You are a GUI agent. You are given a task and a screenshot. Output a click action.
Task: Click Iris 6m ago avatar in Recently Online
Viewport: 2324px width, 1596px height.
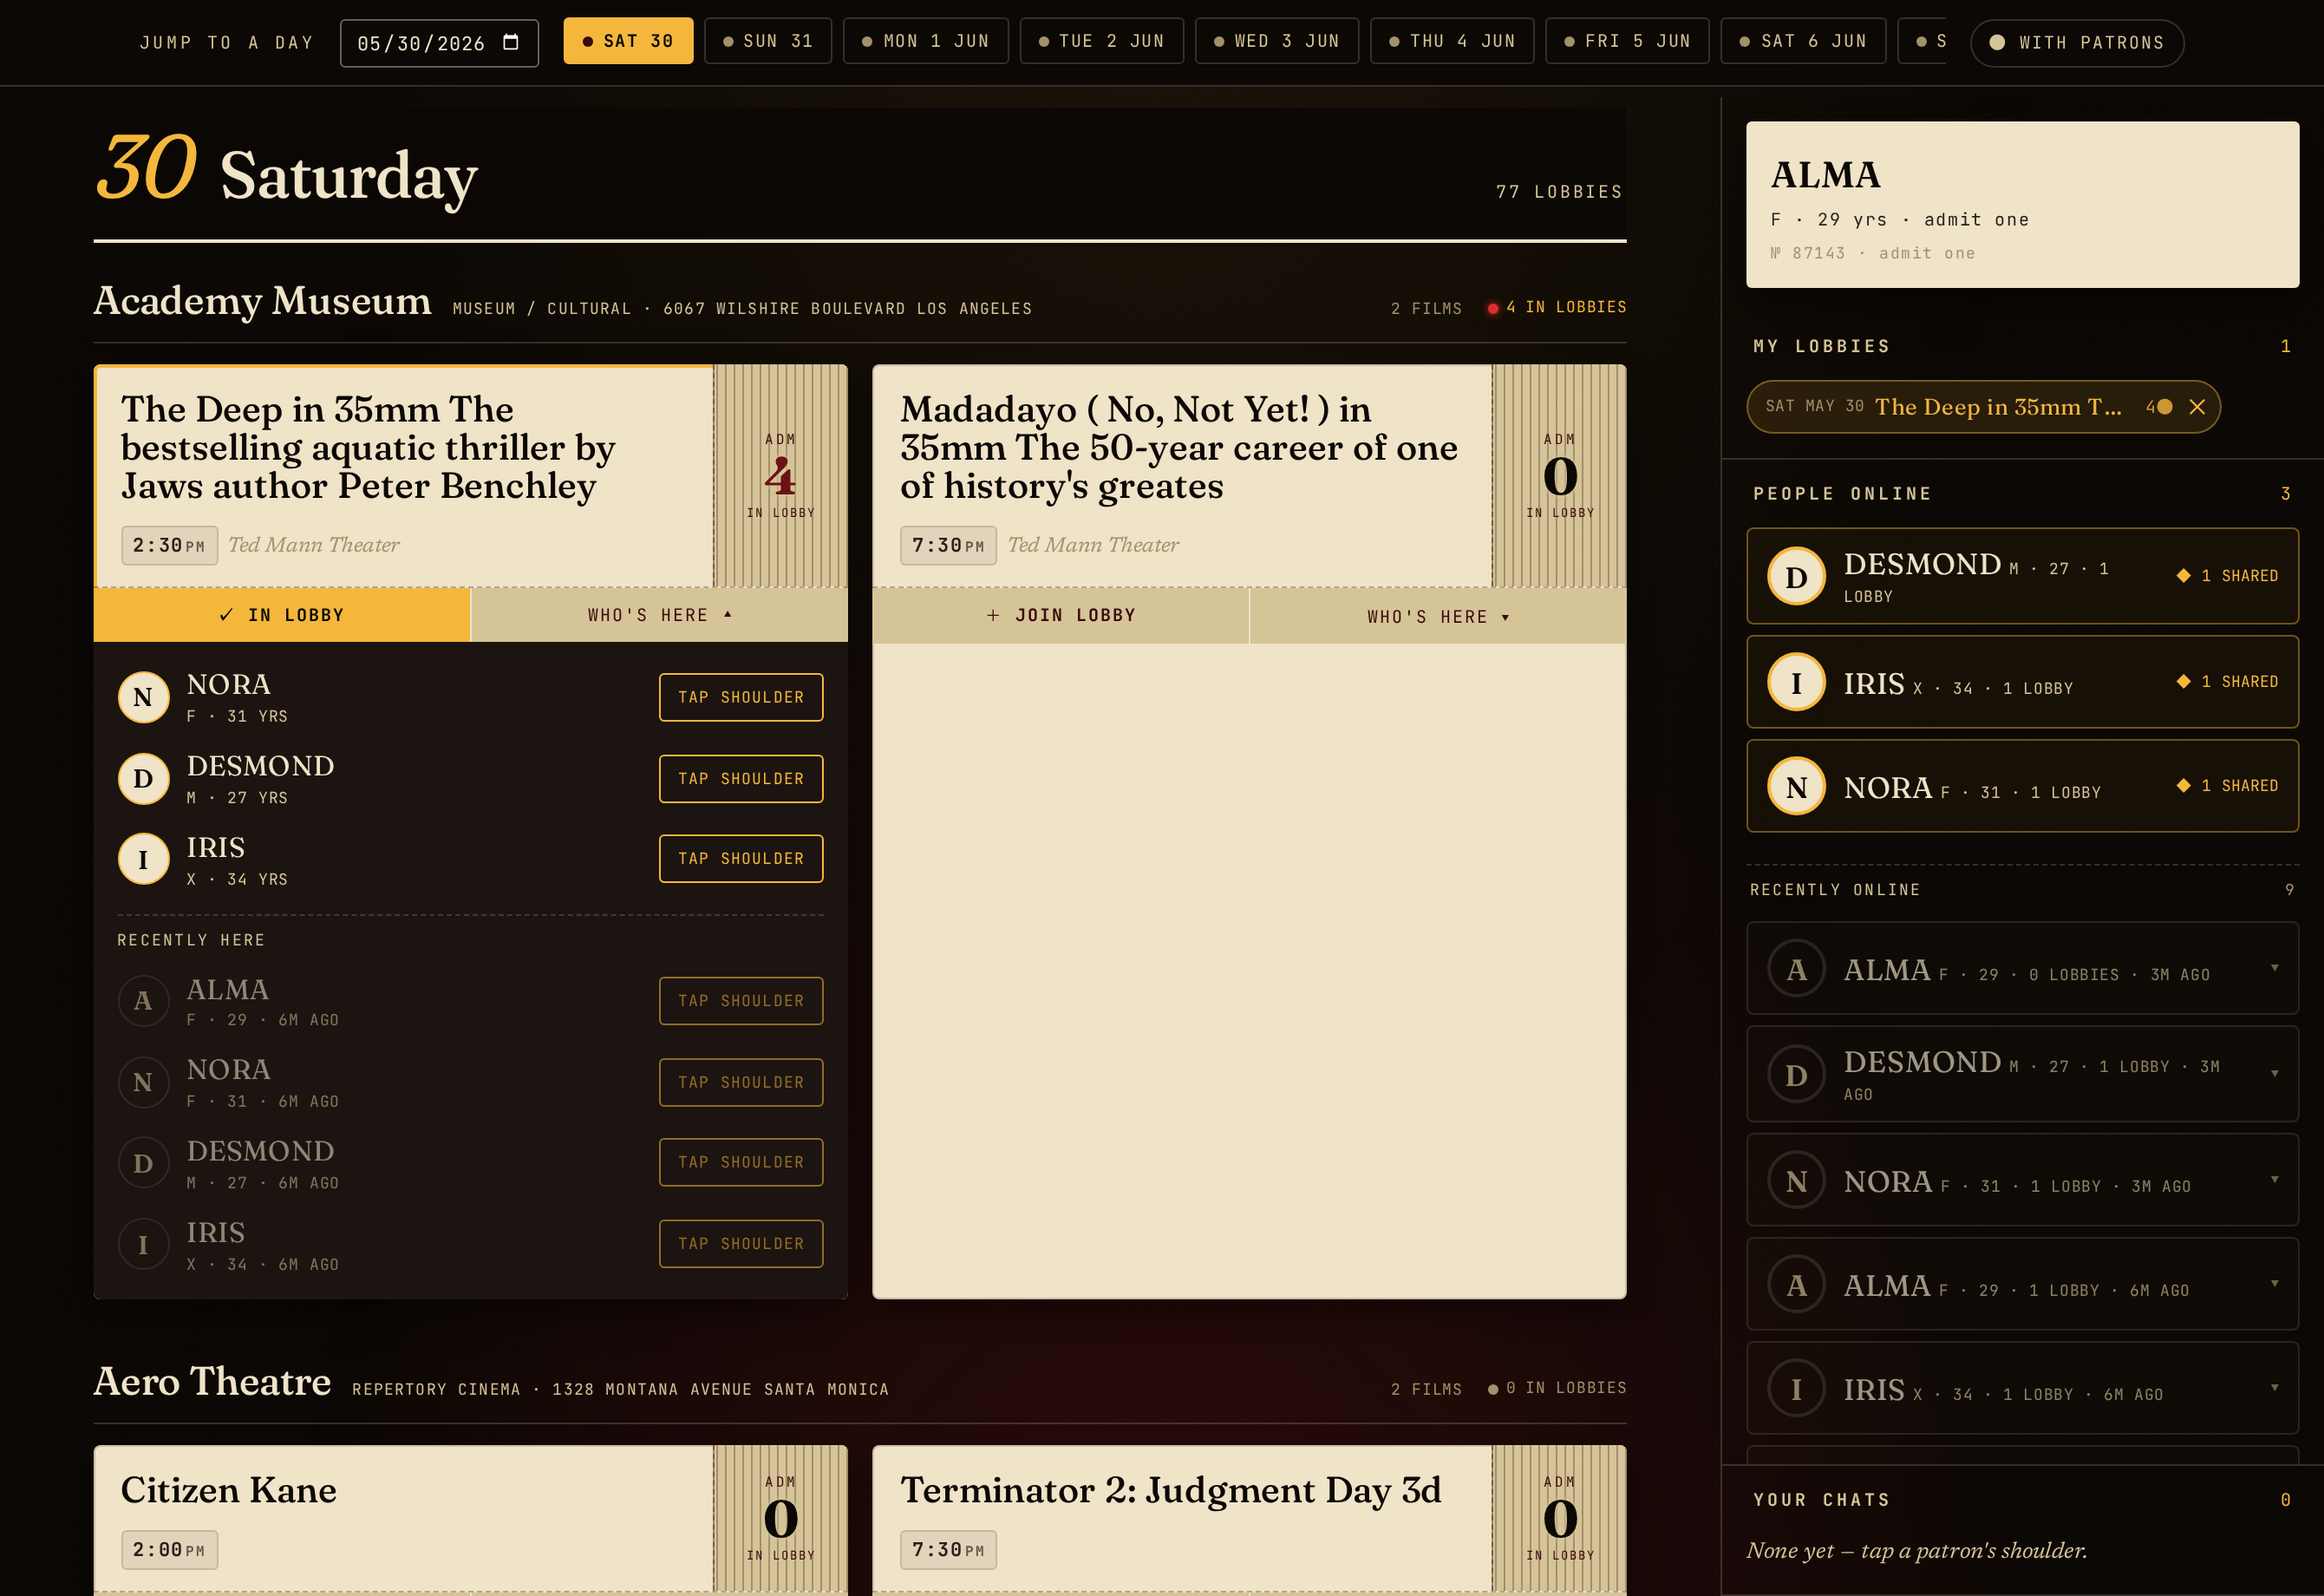[x=1796, y=1388]
